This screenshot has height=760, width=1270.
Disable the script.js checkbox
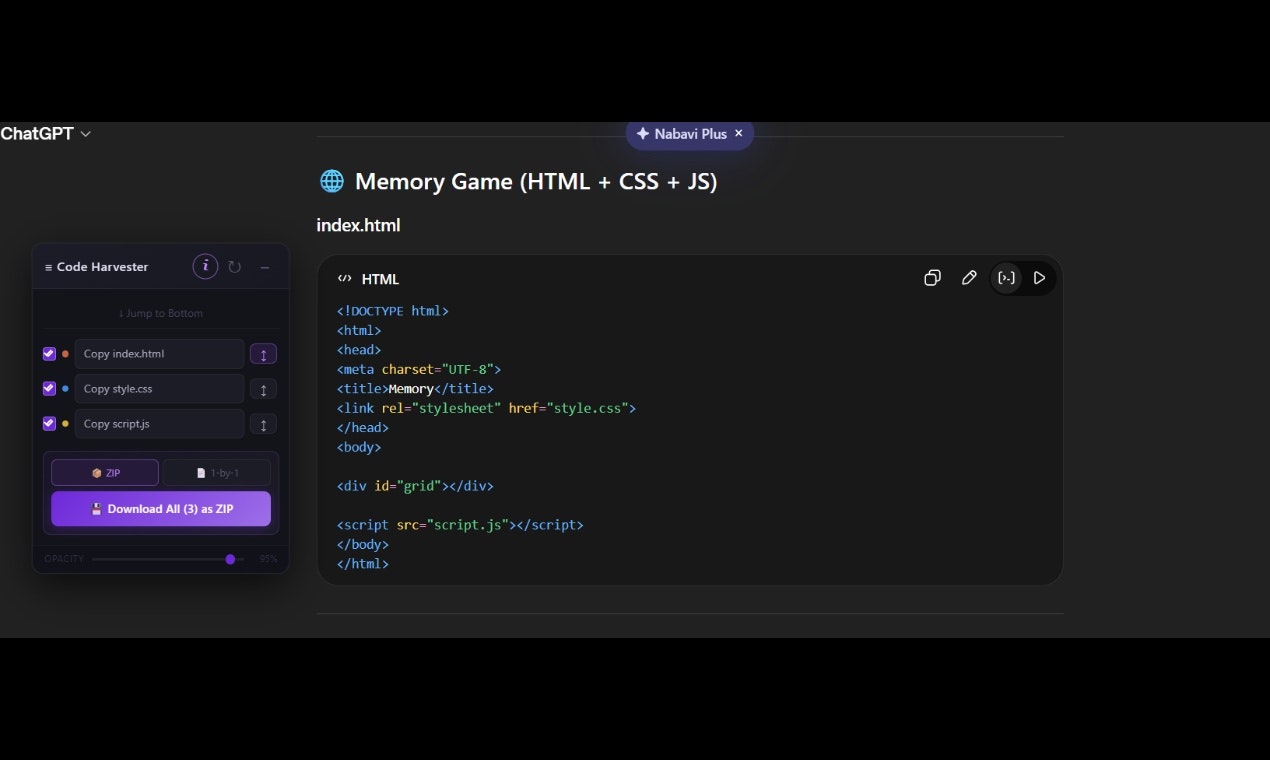[49, 423]
